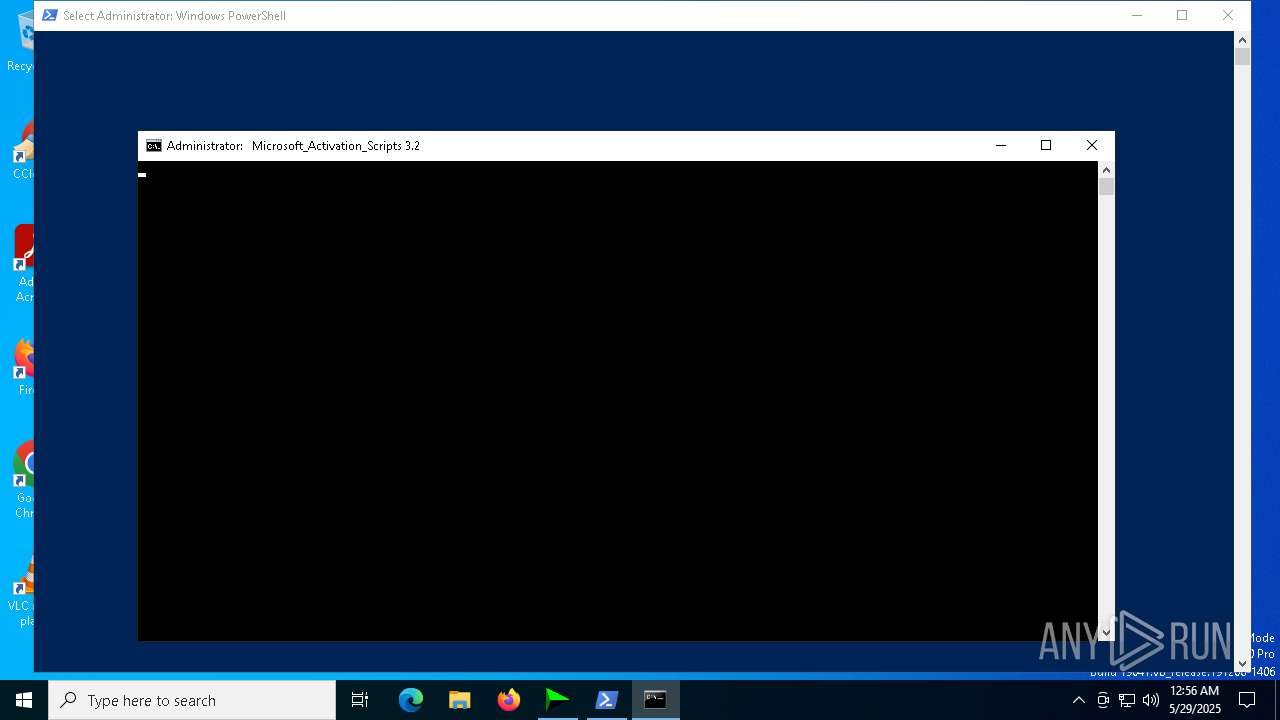Click the safely remove hardware tray icon
This screenshot has width=1280, height=720.
point(1103,700)
